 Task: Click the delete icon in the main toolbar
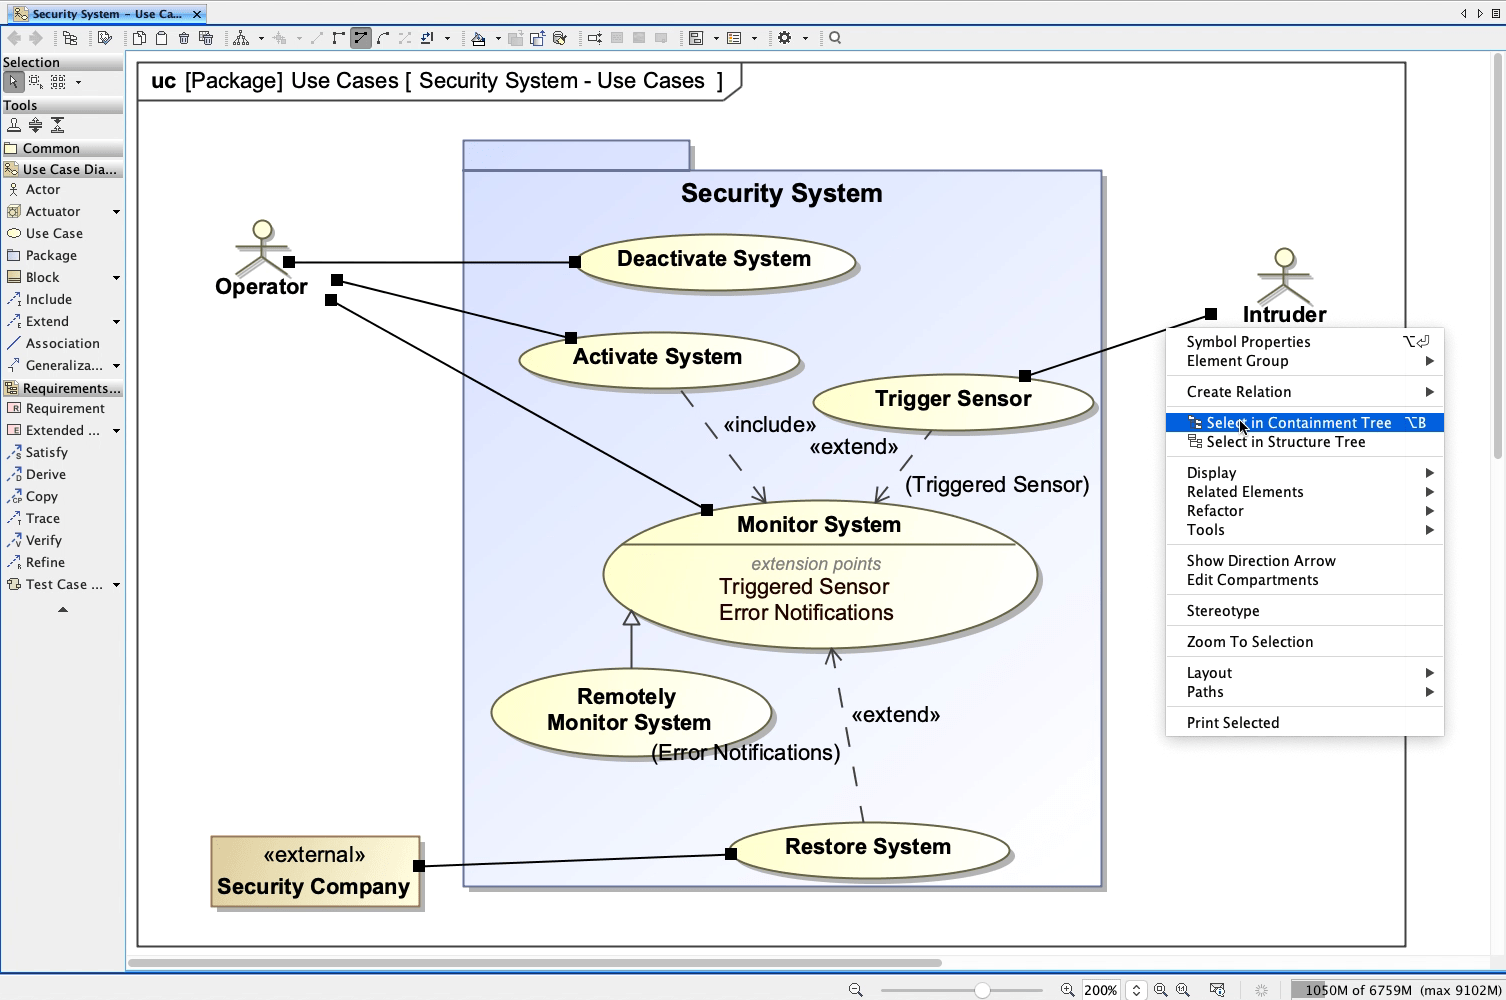coord(183,37)
